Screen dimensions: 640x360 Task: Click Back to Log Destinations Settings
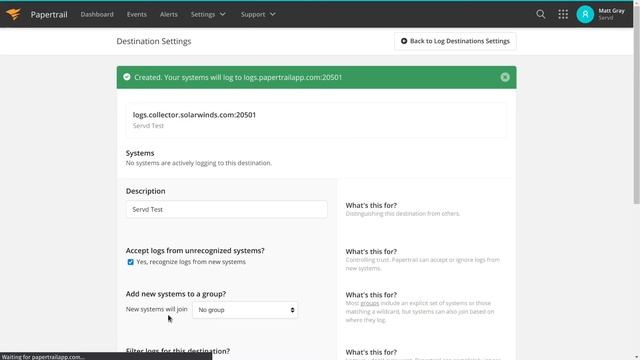[455, 41]
